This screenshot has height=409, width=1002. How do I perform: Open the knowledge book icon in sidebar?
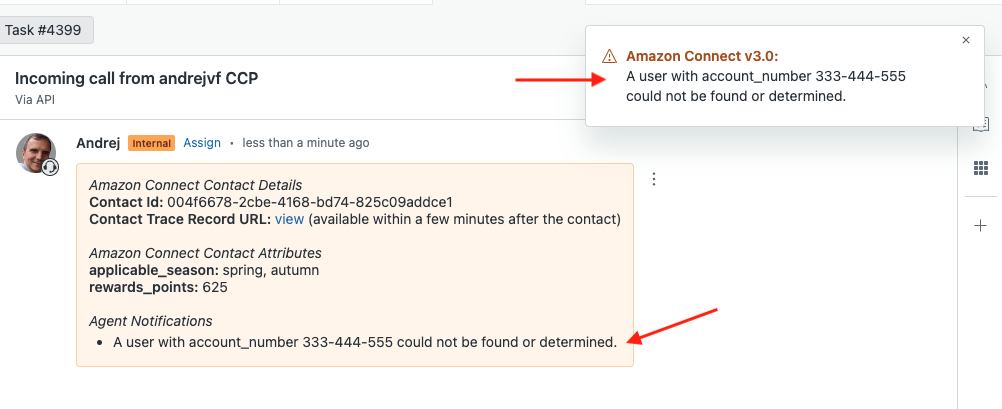coord(981,125)
